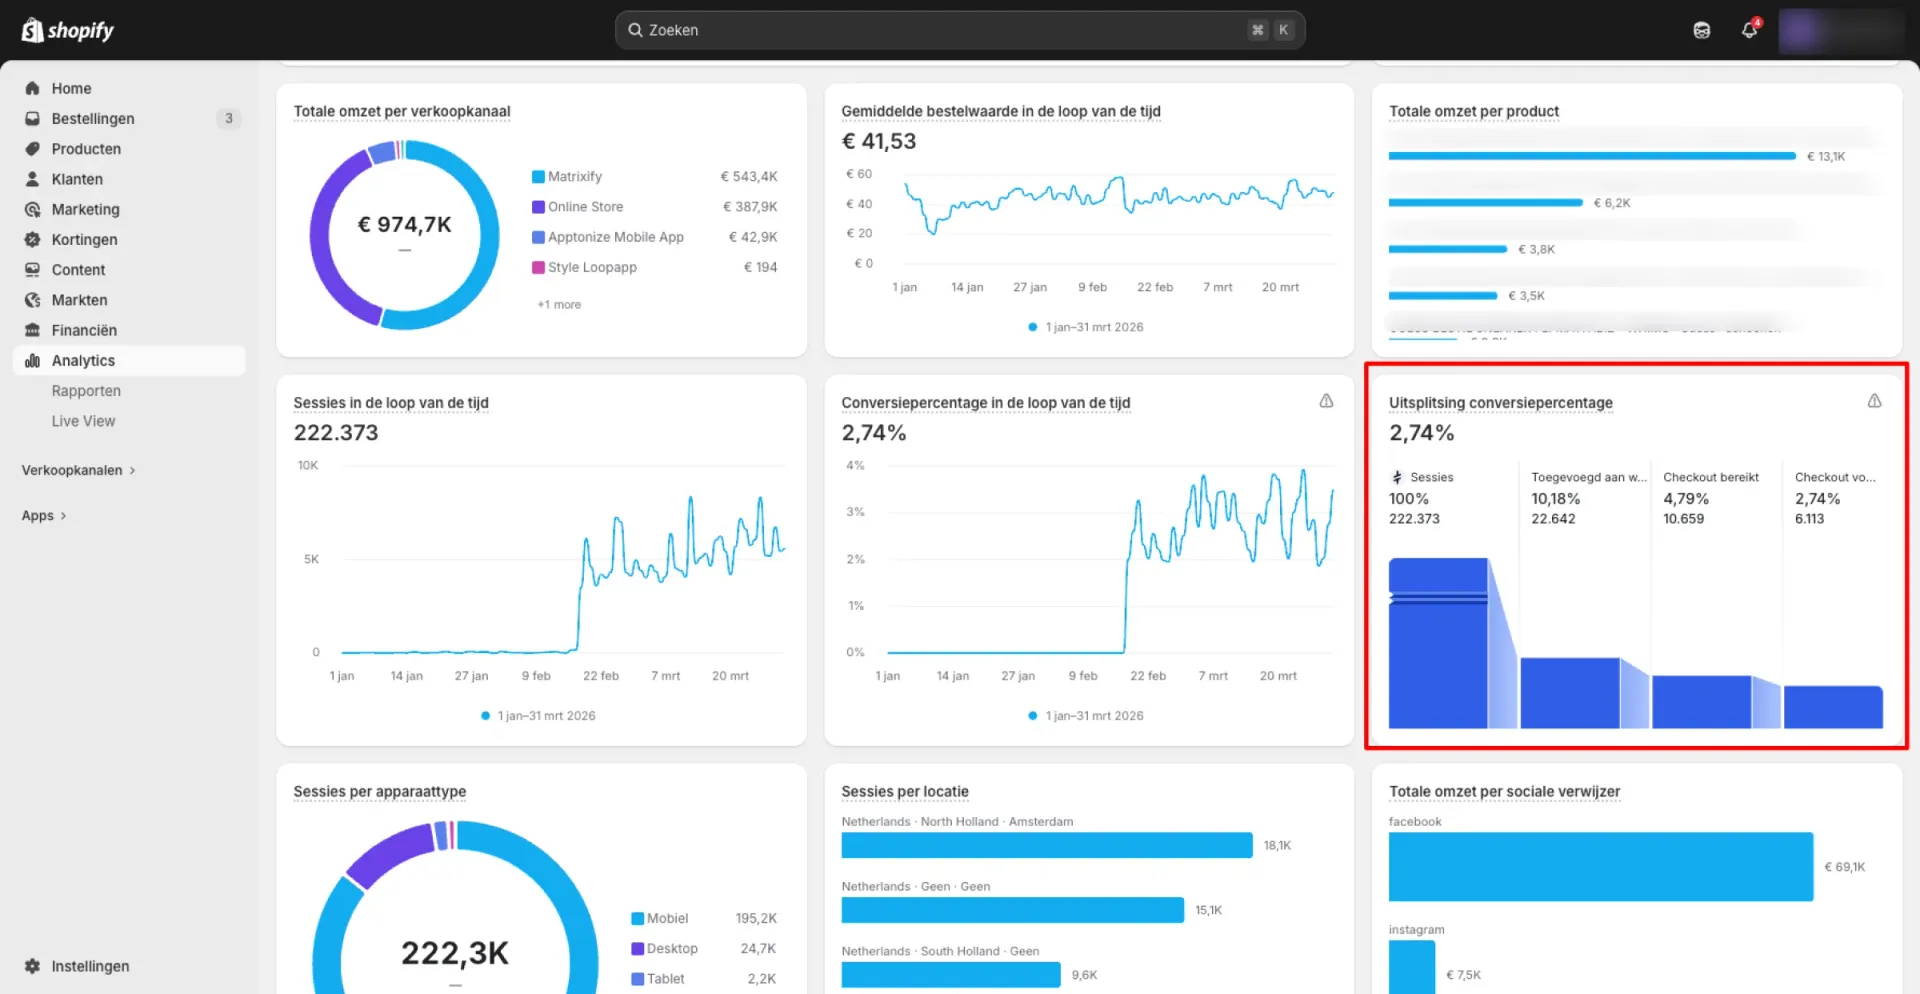Click the € 974,7K donut chart total
The width and height of the screenshot is (1920, 994).
tap(405, 225)
